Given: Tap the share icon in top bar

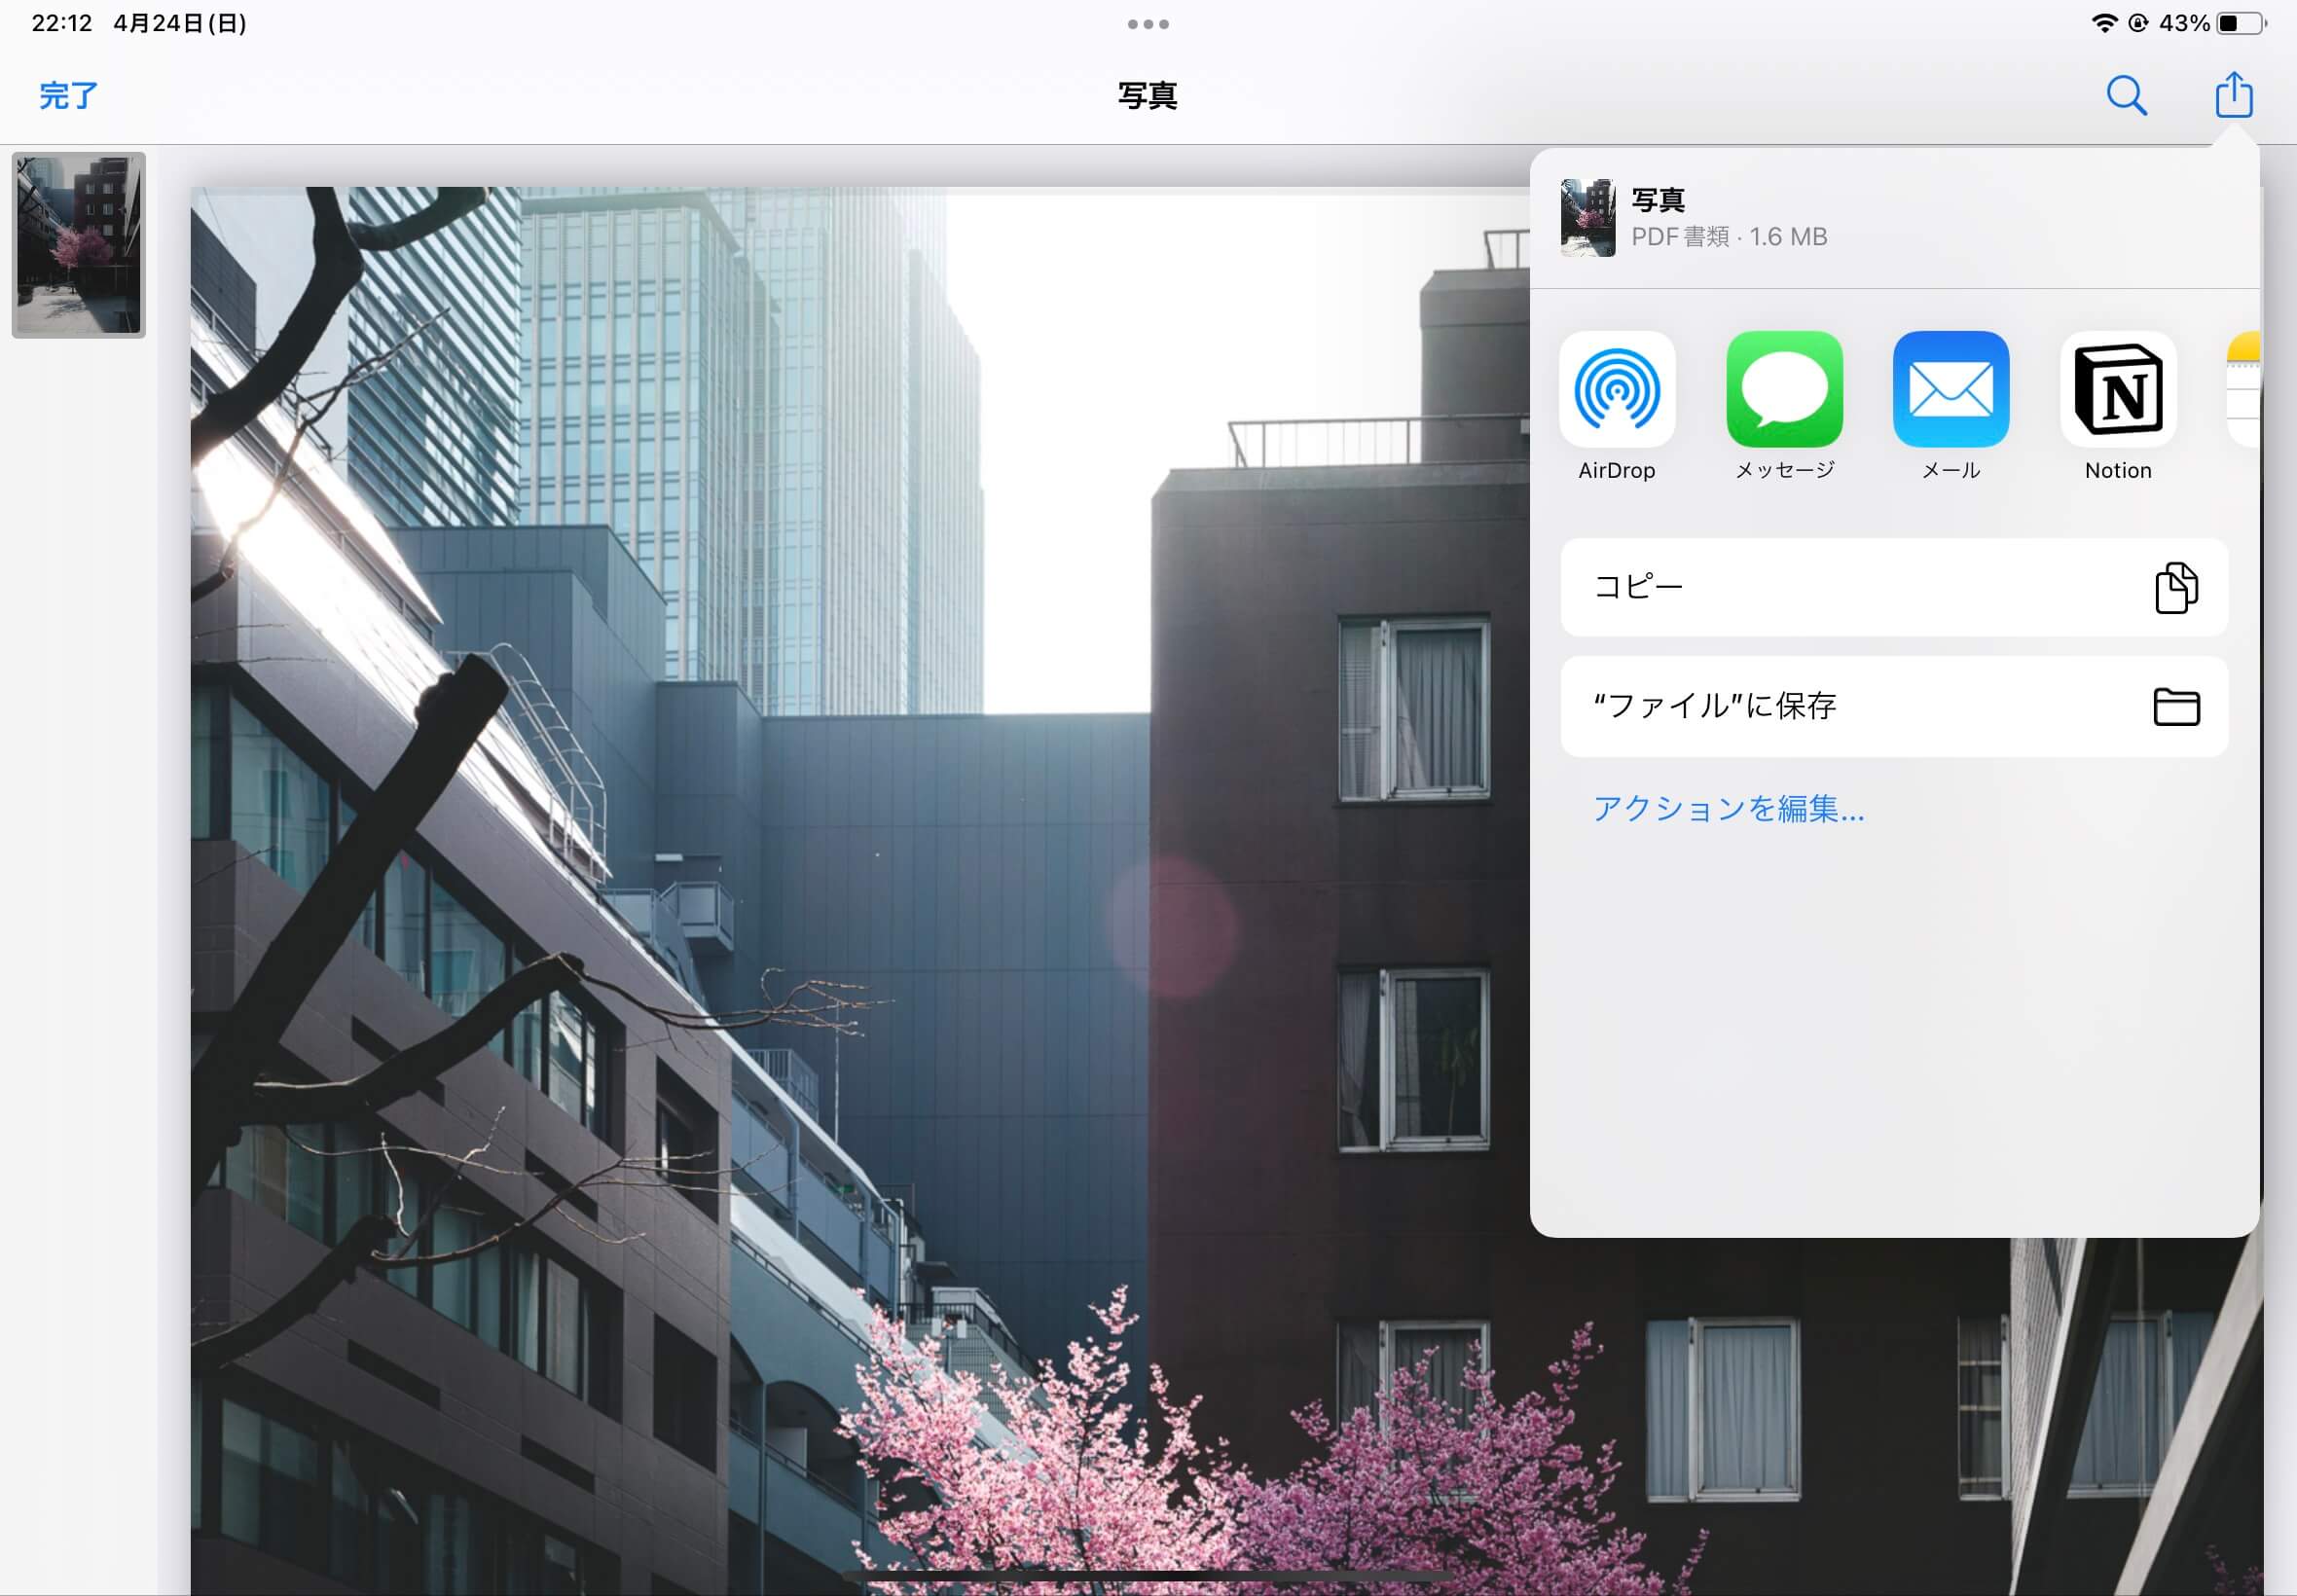Looking at the screenshot, I should [2233, 94].
